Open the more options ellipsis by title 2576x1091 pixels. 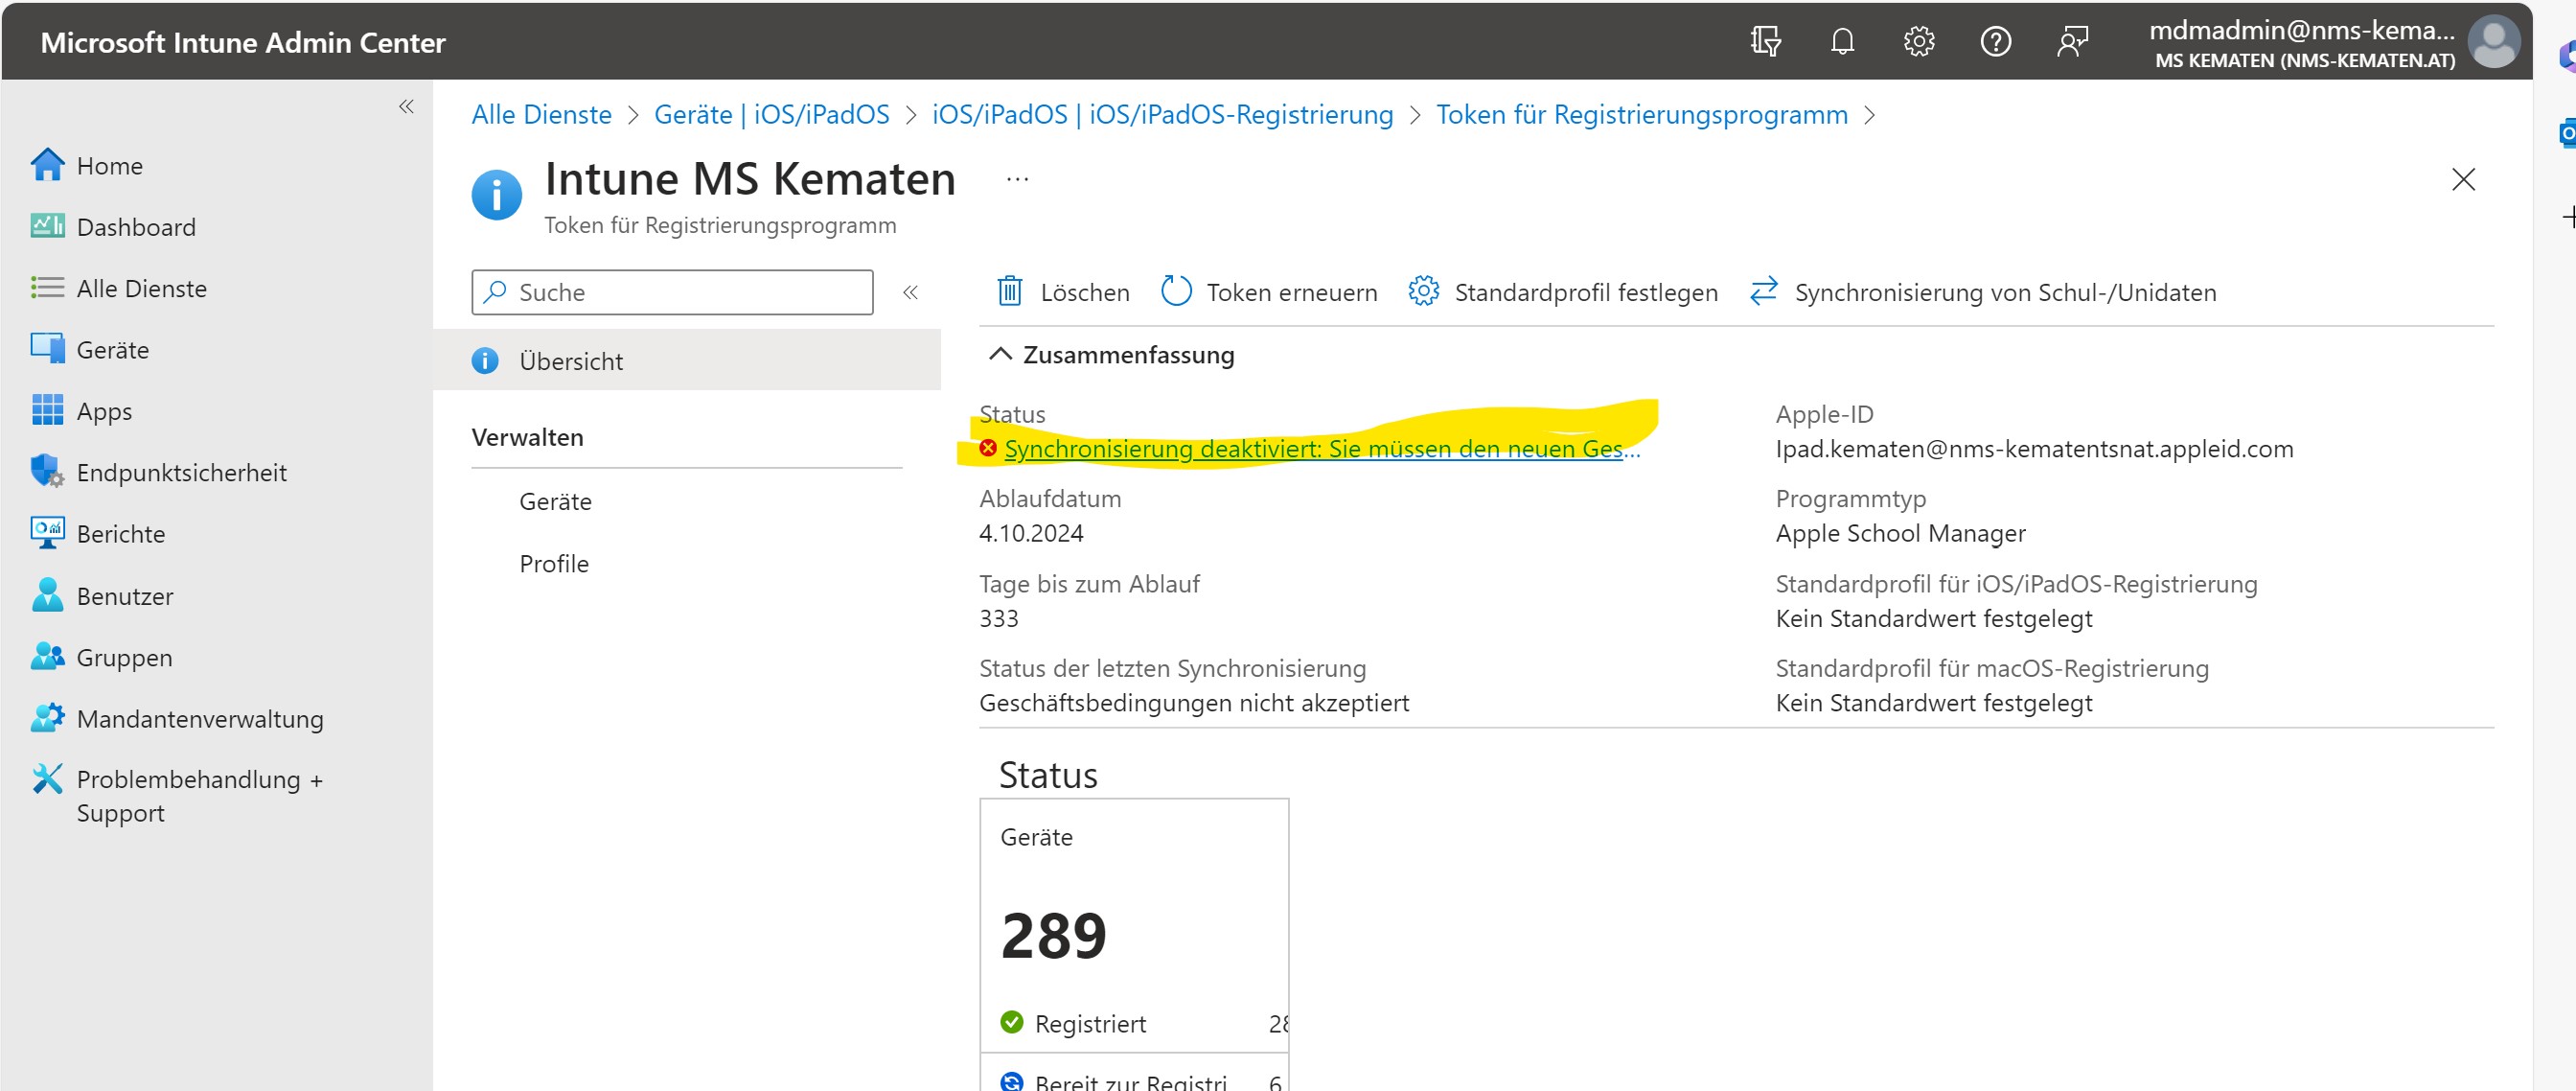(x=1017, y=179)
